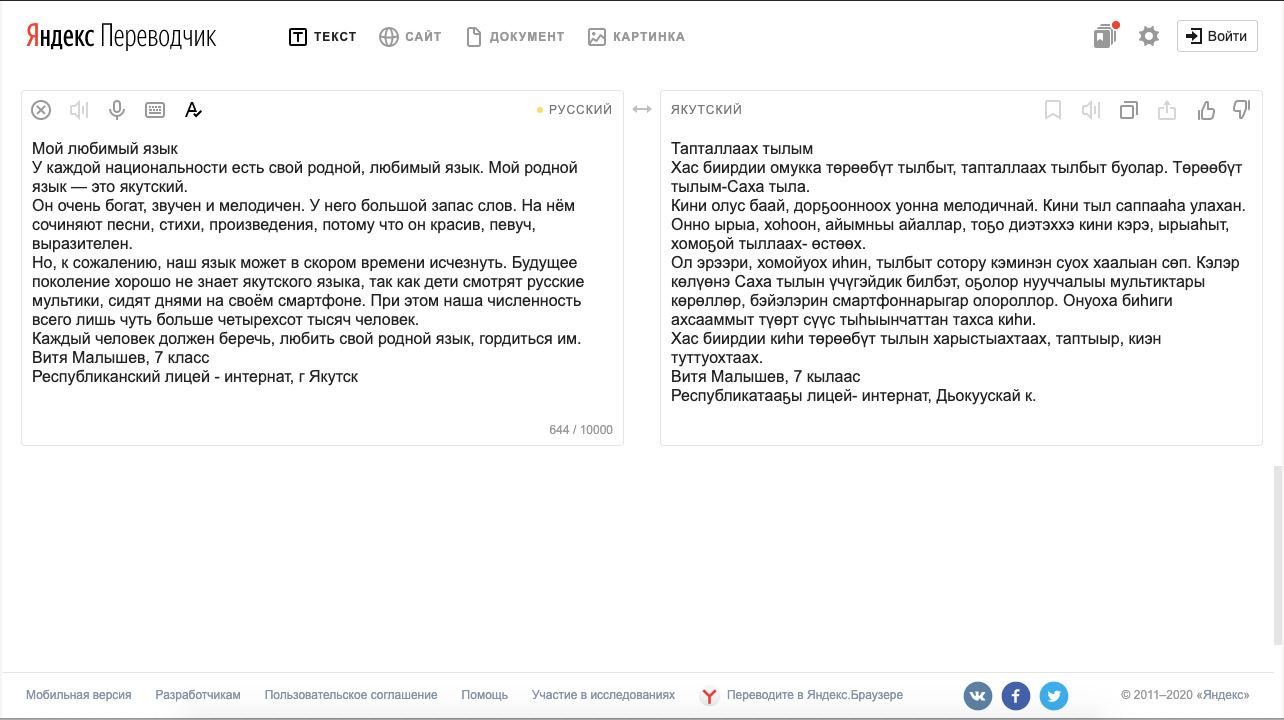Select the ТЕКСТ tab
1284x720 pixels.
tap(322, 37)
